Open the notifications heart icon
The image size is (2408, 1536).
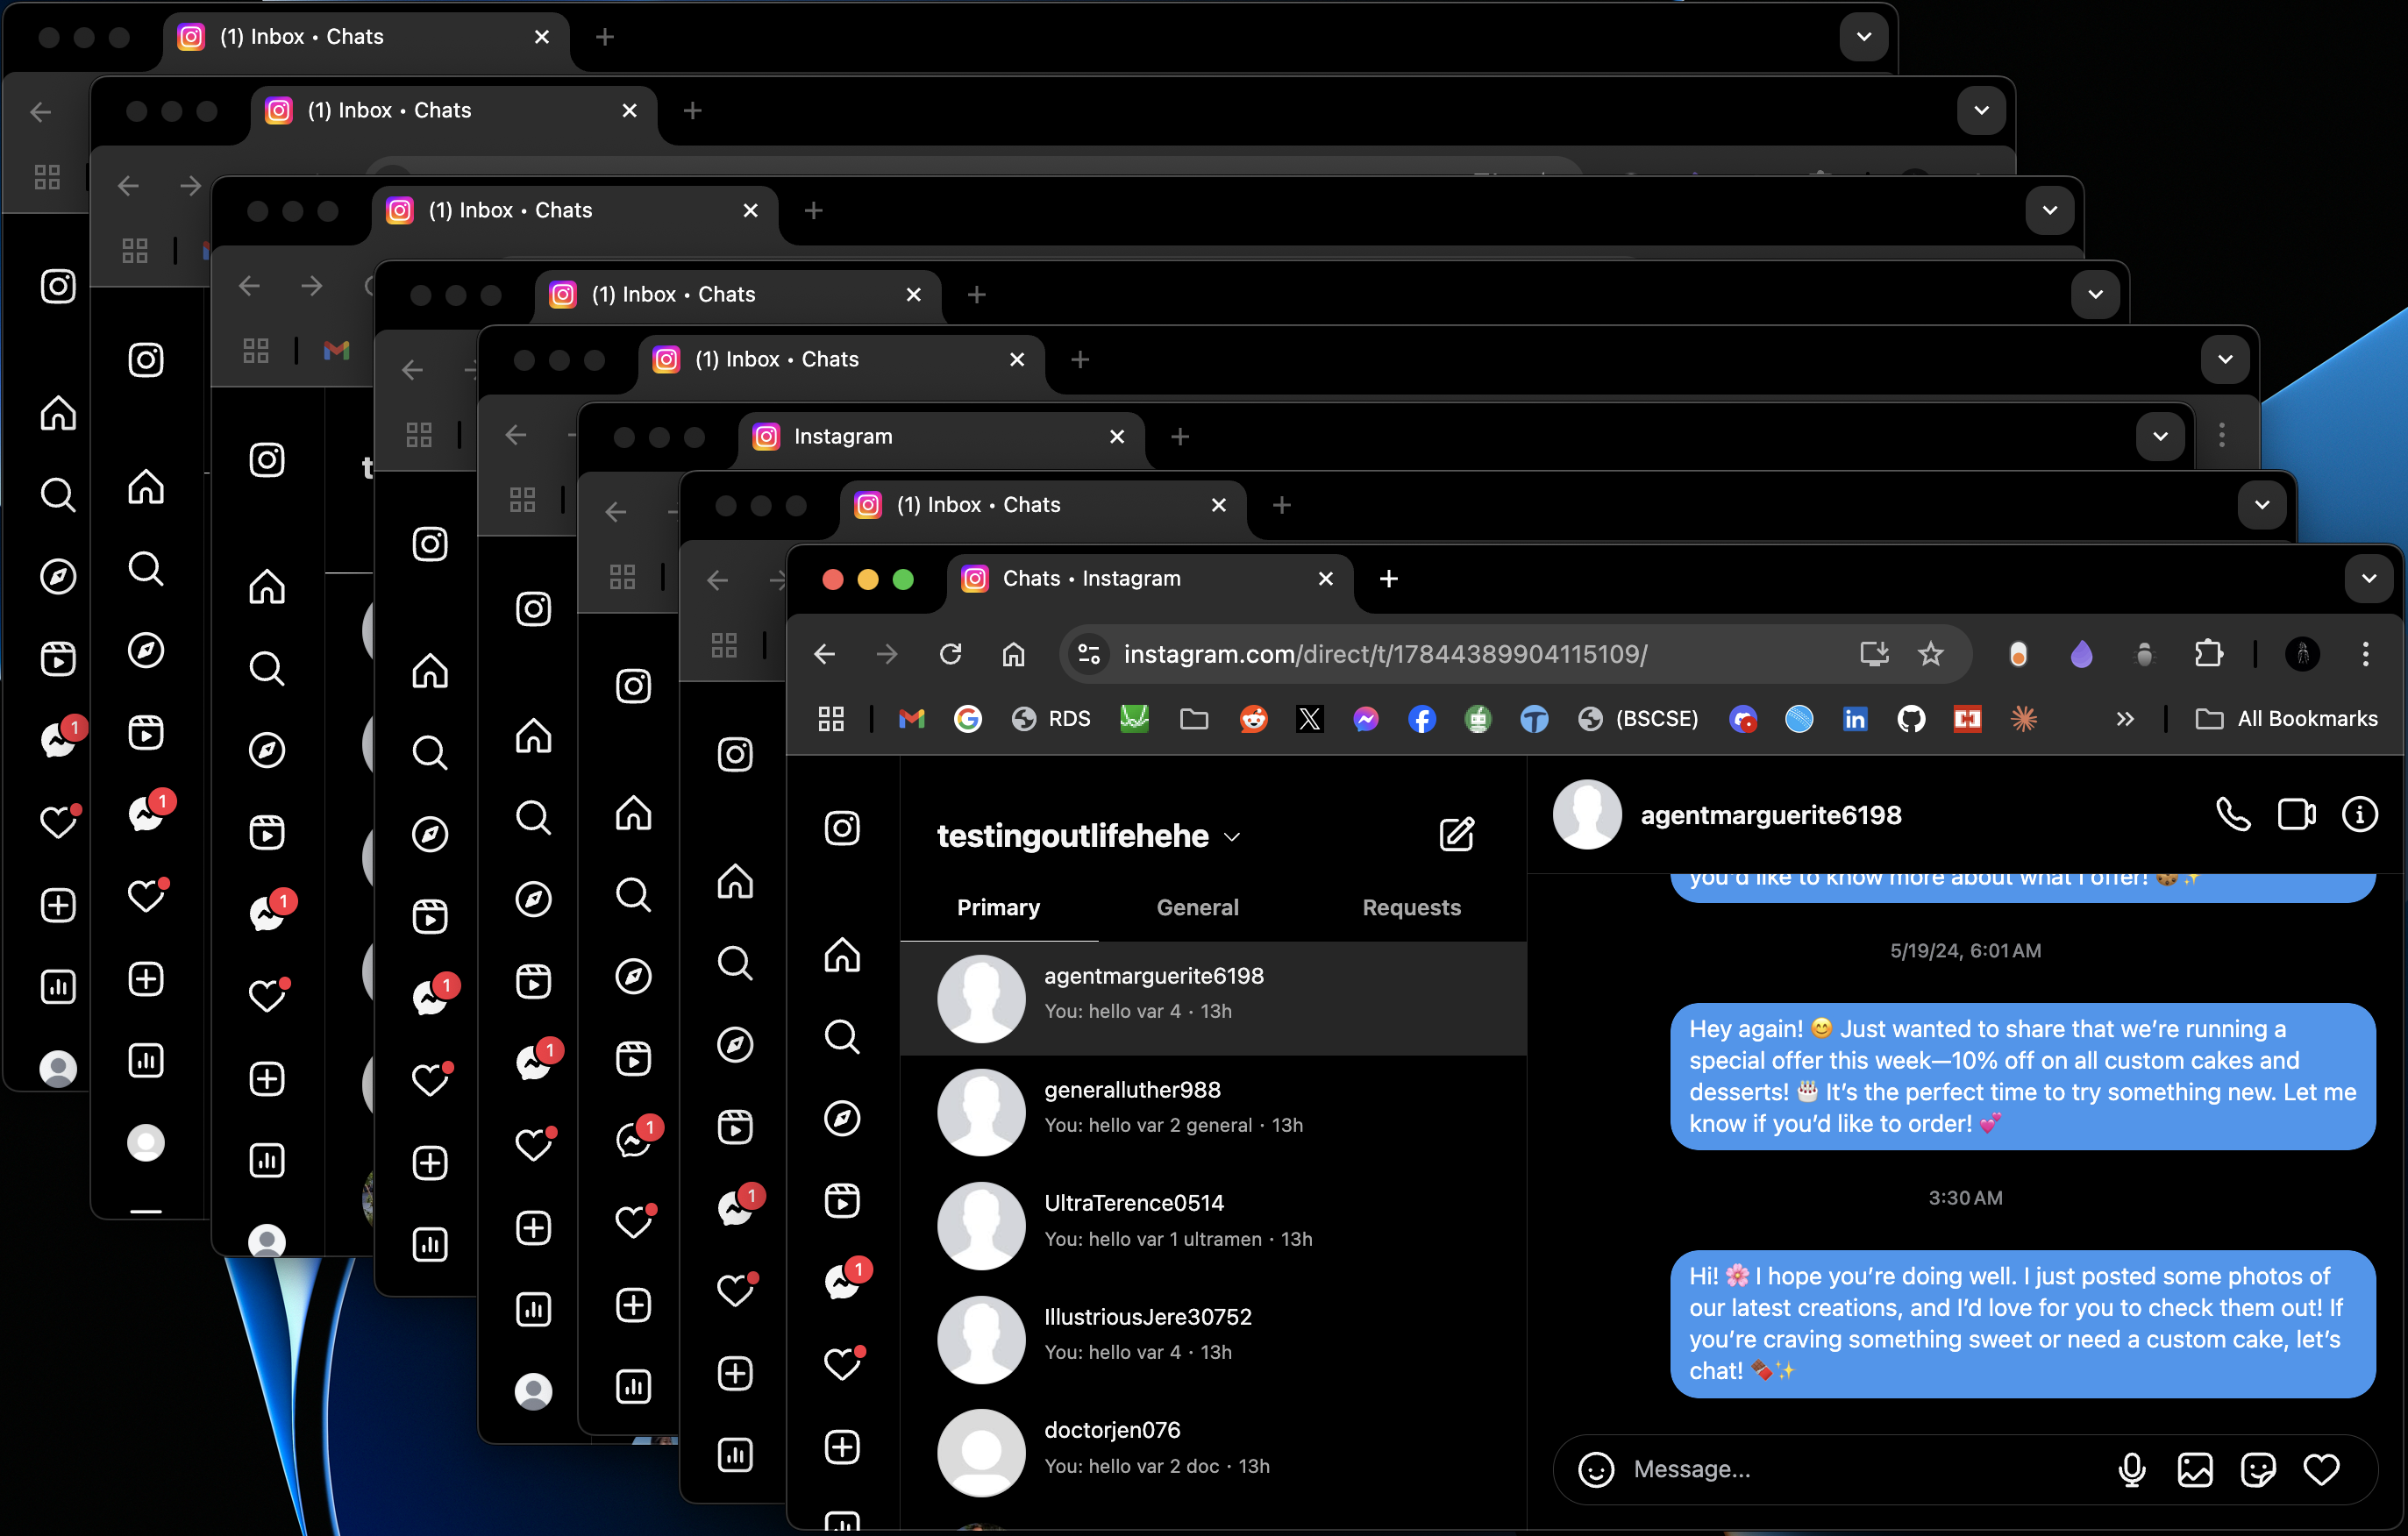(x=843, y=1365)
